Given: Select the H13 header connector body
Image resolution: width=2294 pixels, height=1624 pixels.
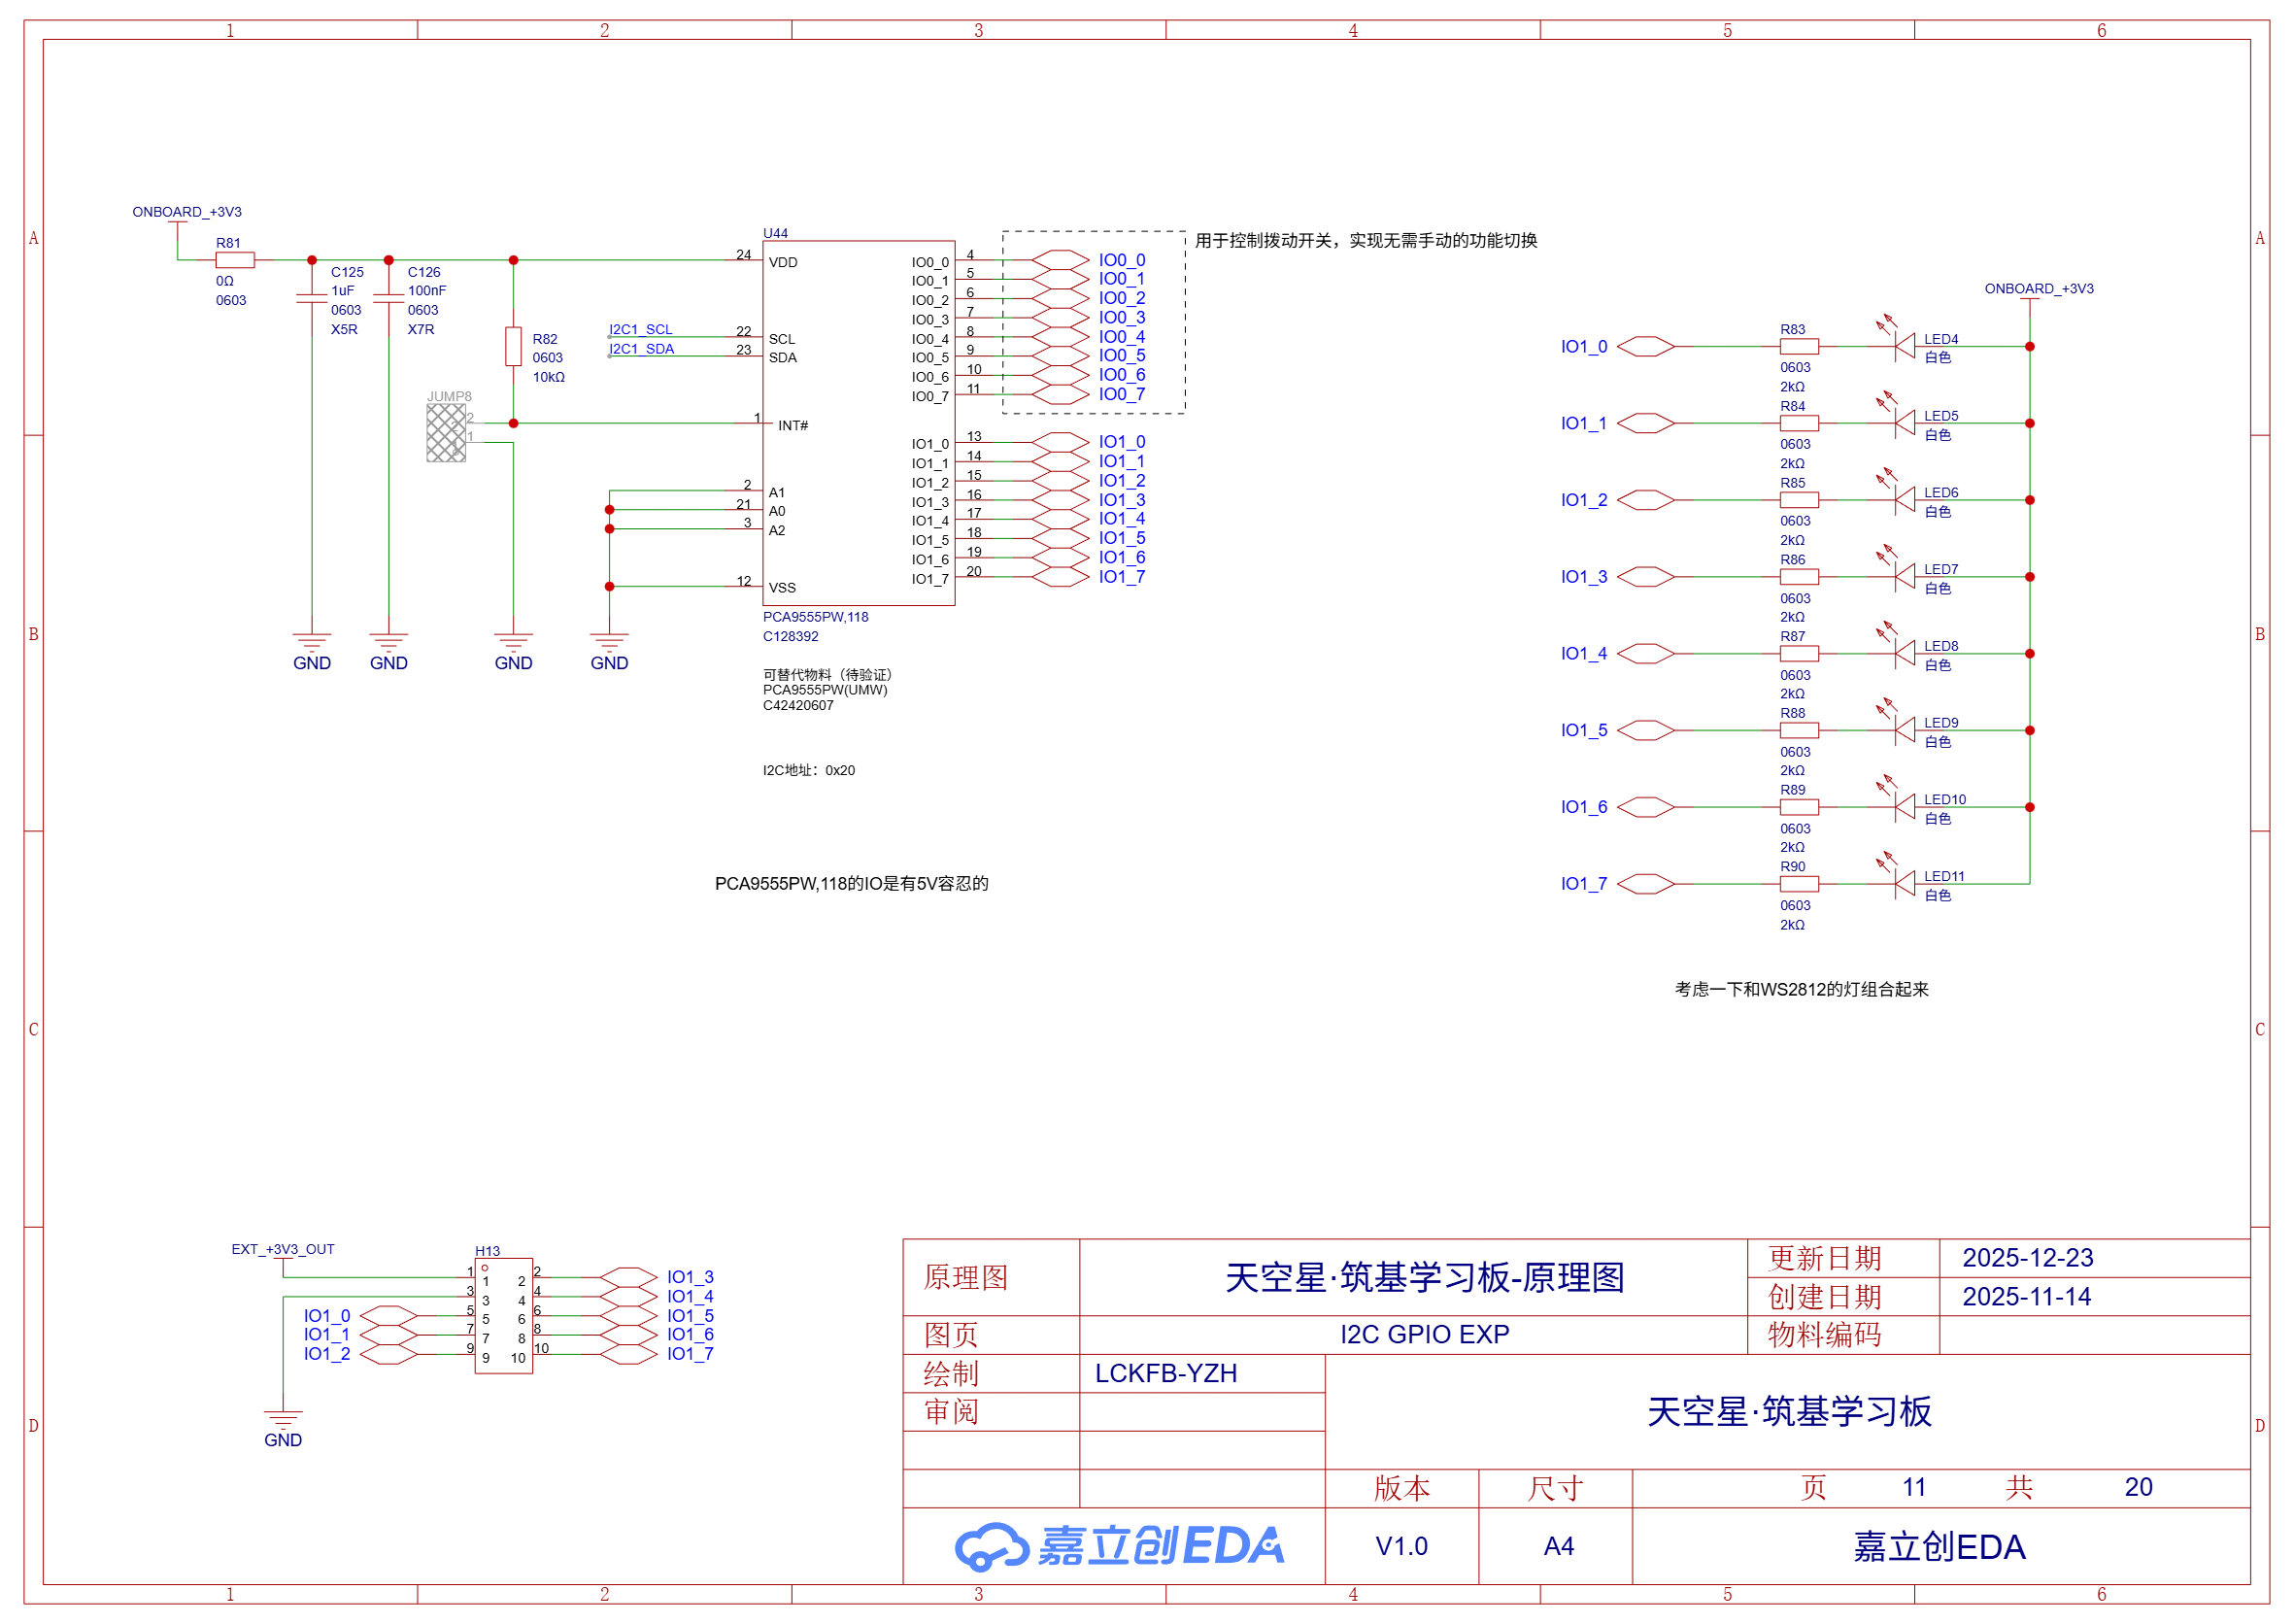Looking at the screenshot, I should pos(503,1316).
